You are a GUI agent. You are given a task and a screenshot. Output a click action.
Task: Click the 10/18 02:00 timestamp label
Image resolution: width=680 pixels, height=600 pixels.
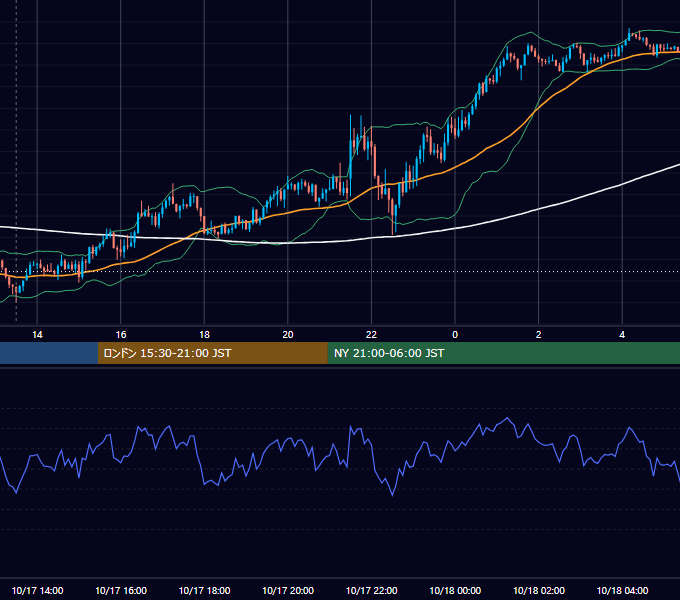(539, 590)
